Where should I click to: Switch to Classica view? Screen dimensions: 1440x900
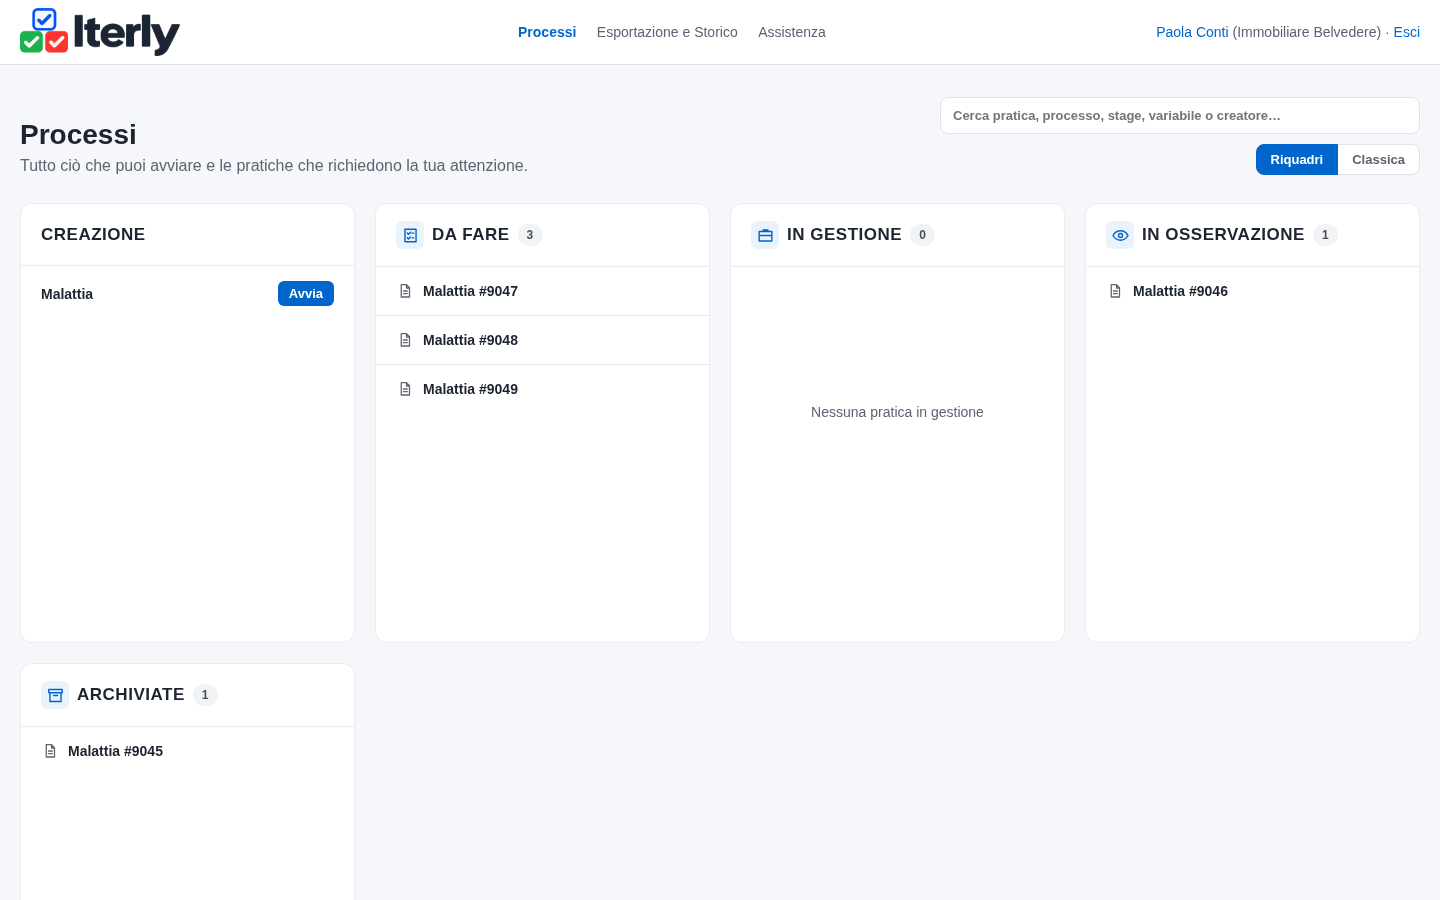click(x=1378, y=160)
